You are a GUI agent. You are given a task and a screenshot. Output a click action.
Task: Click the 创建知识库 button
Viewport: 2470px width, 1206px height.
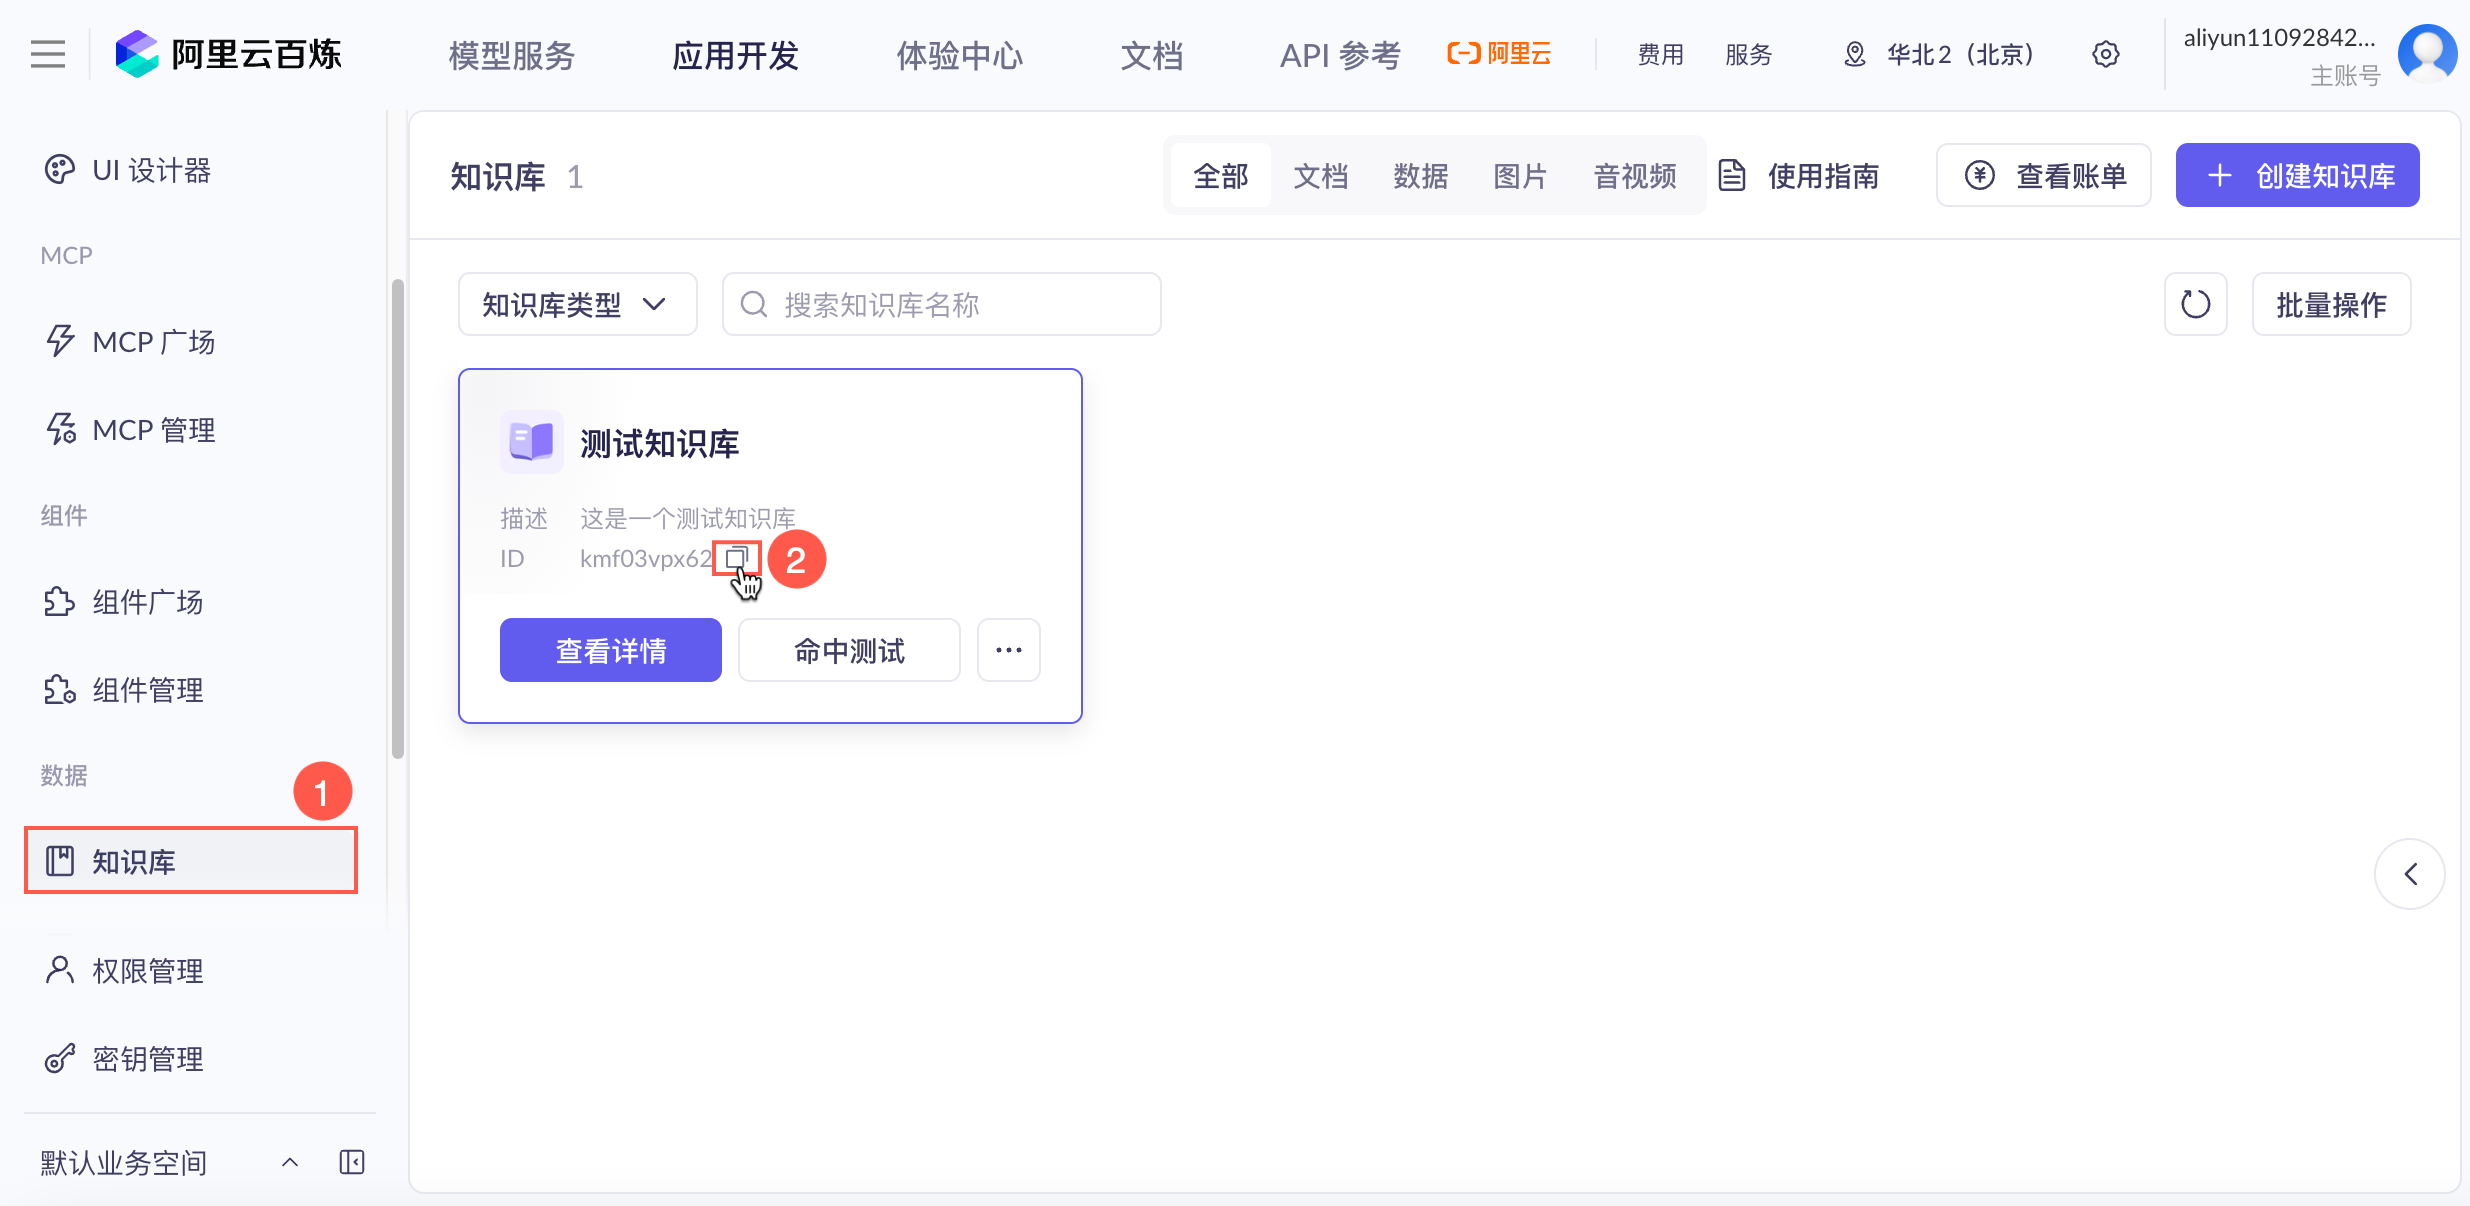pos(2297,176)
